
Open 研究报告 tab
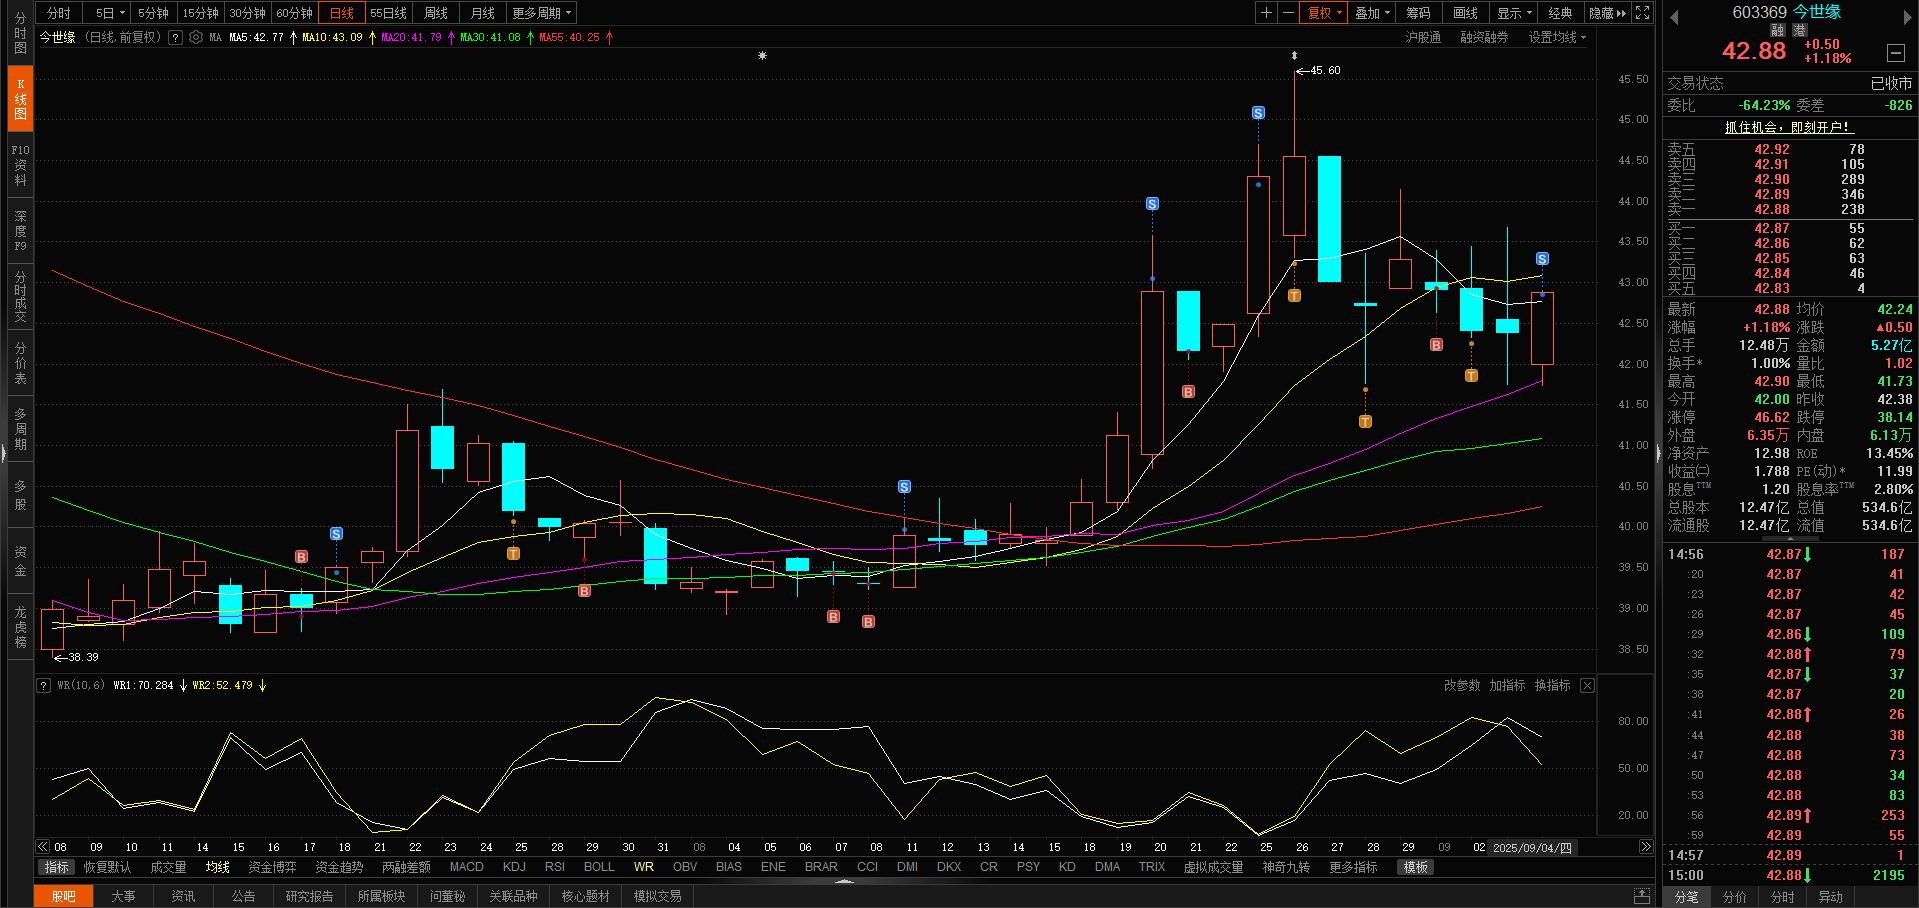(309, 896)
